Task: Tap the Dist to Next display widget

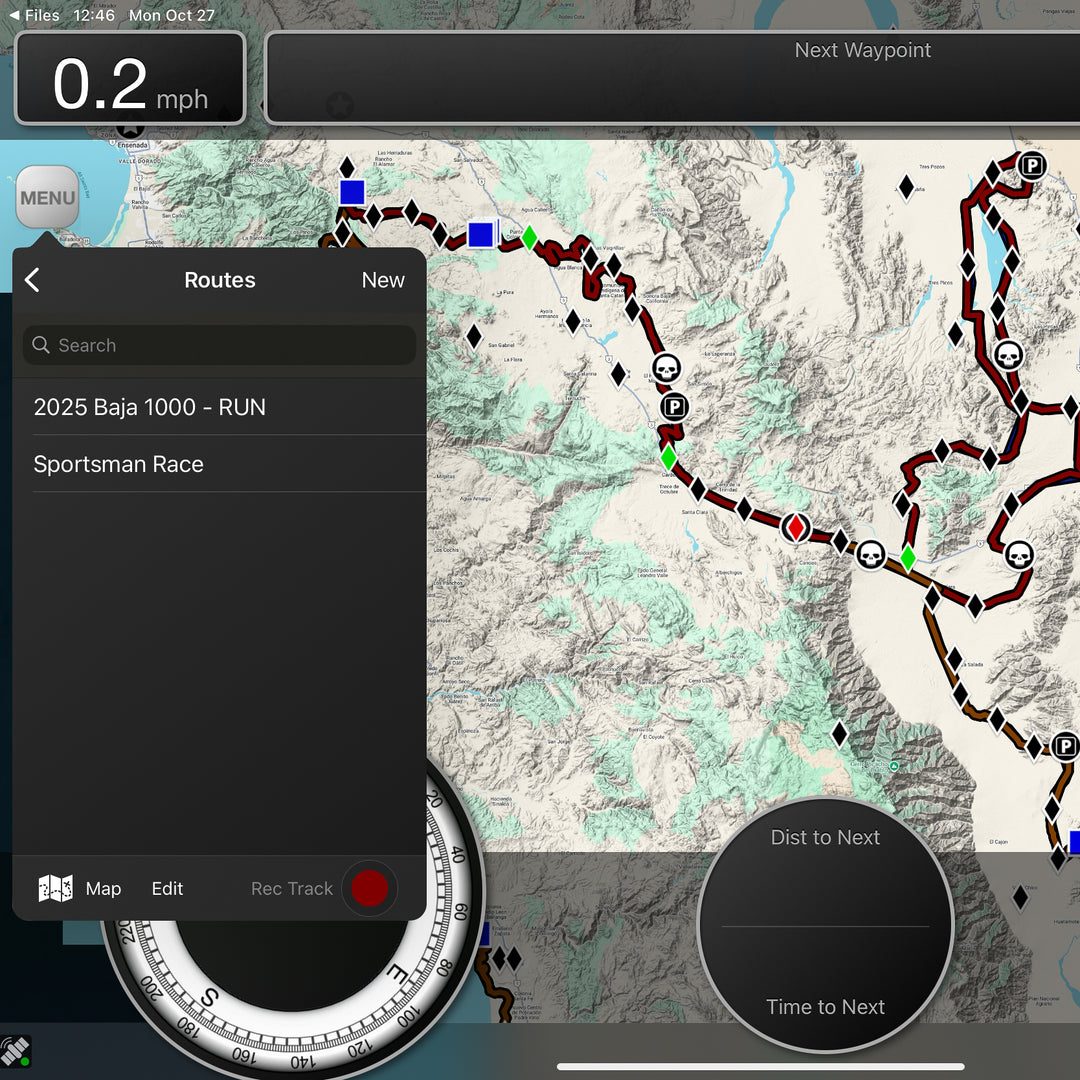Action: tap(824, 838)
